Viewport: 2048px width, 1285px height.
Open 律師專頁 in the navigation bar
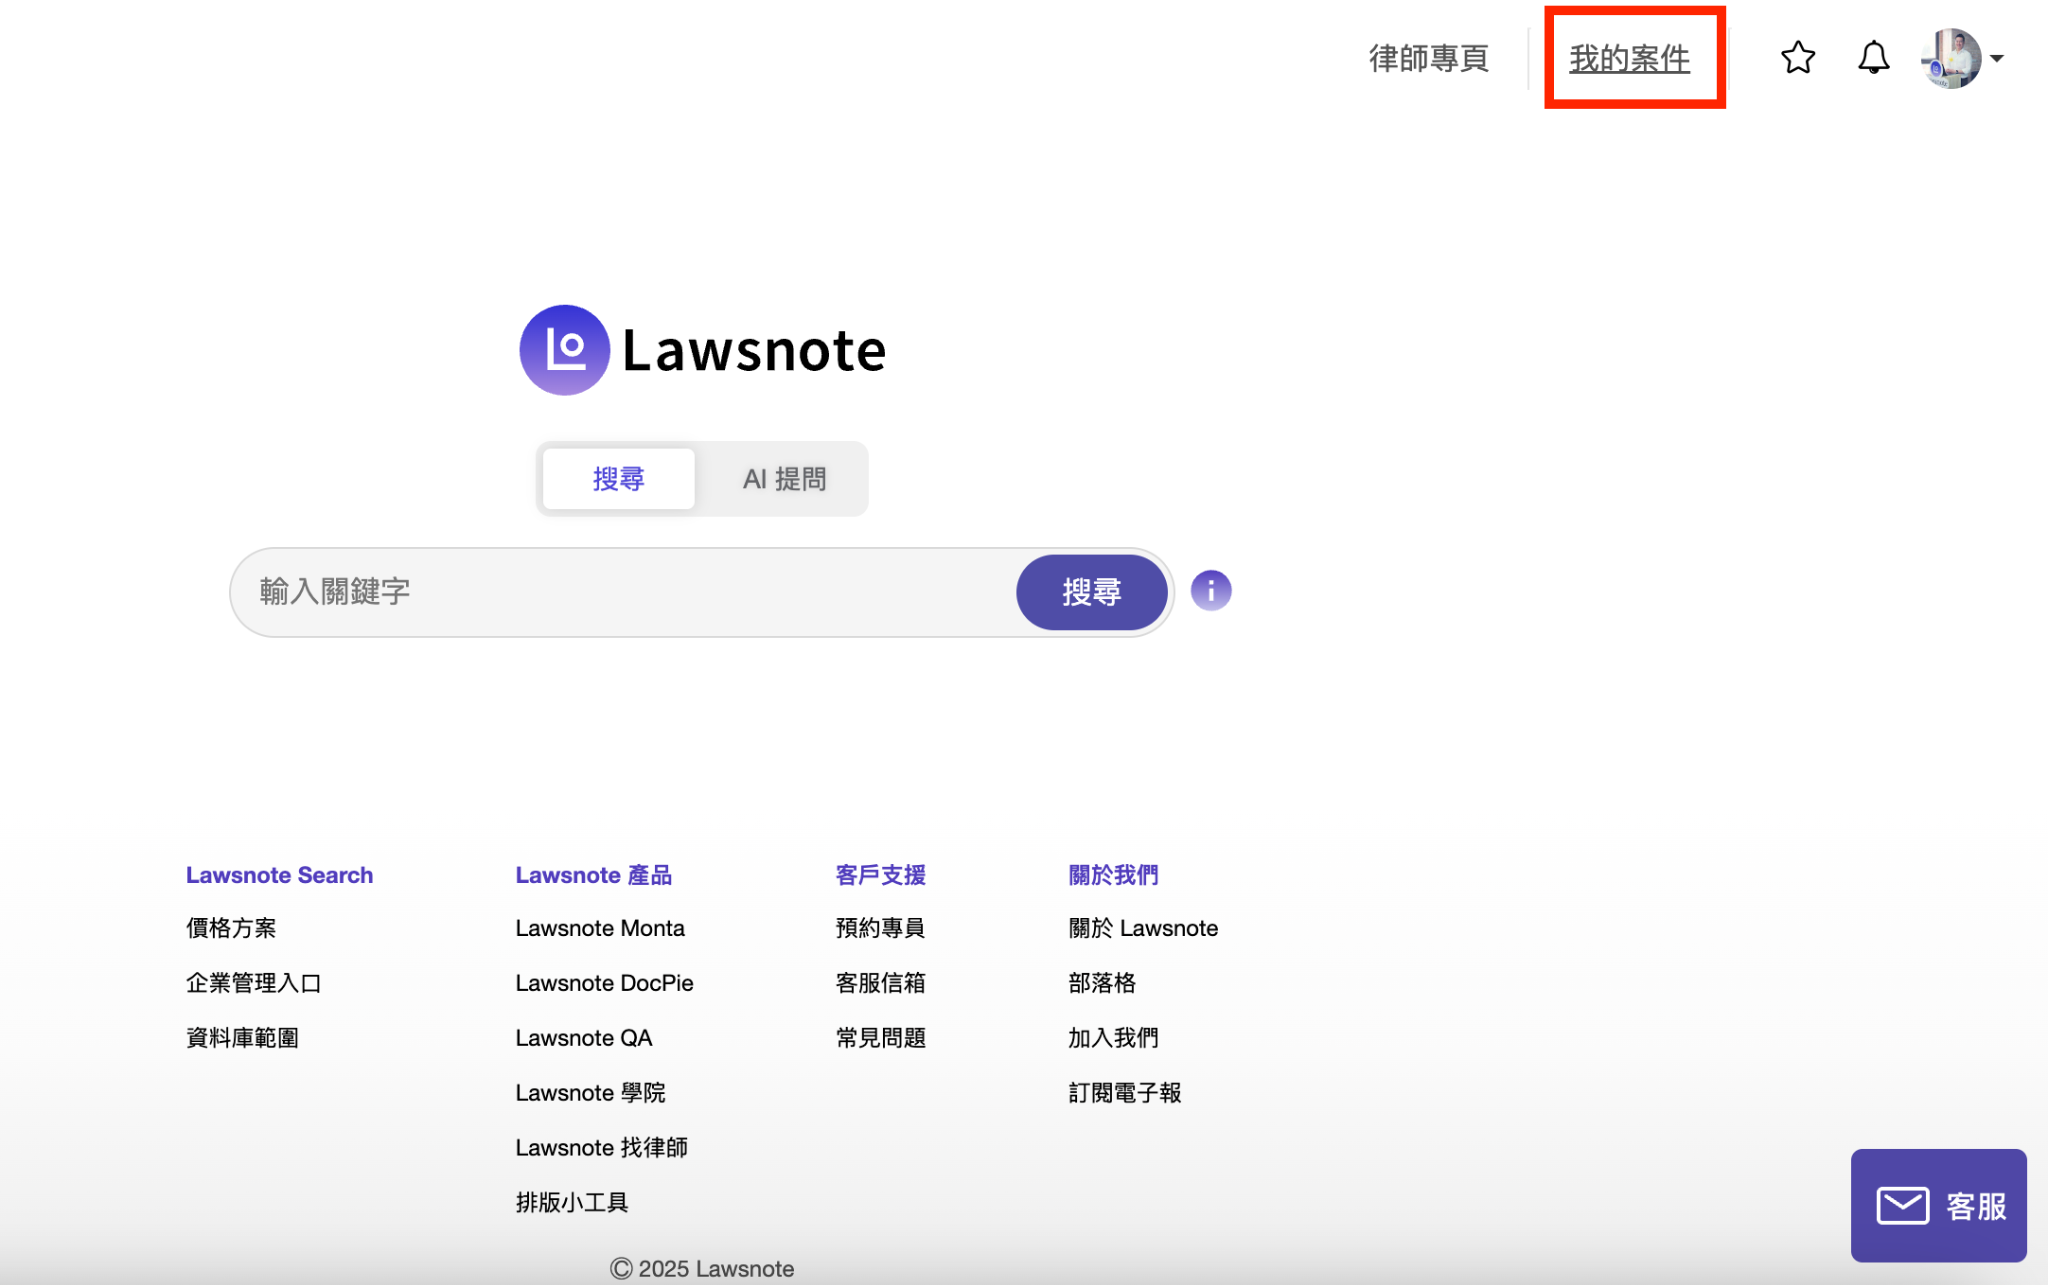pos(1429,58)
